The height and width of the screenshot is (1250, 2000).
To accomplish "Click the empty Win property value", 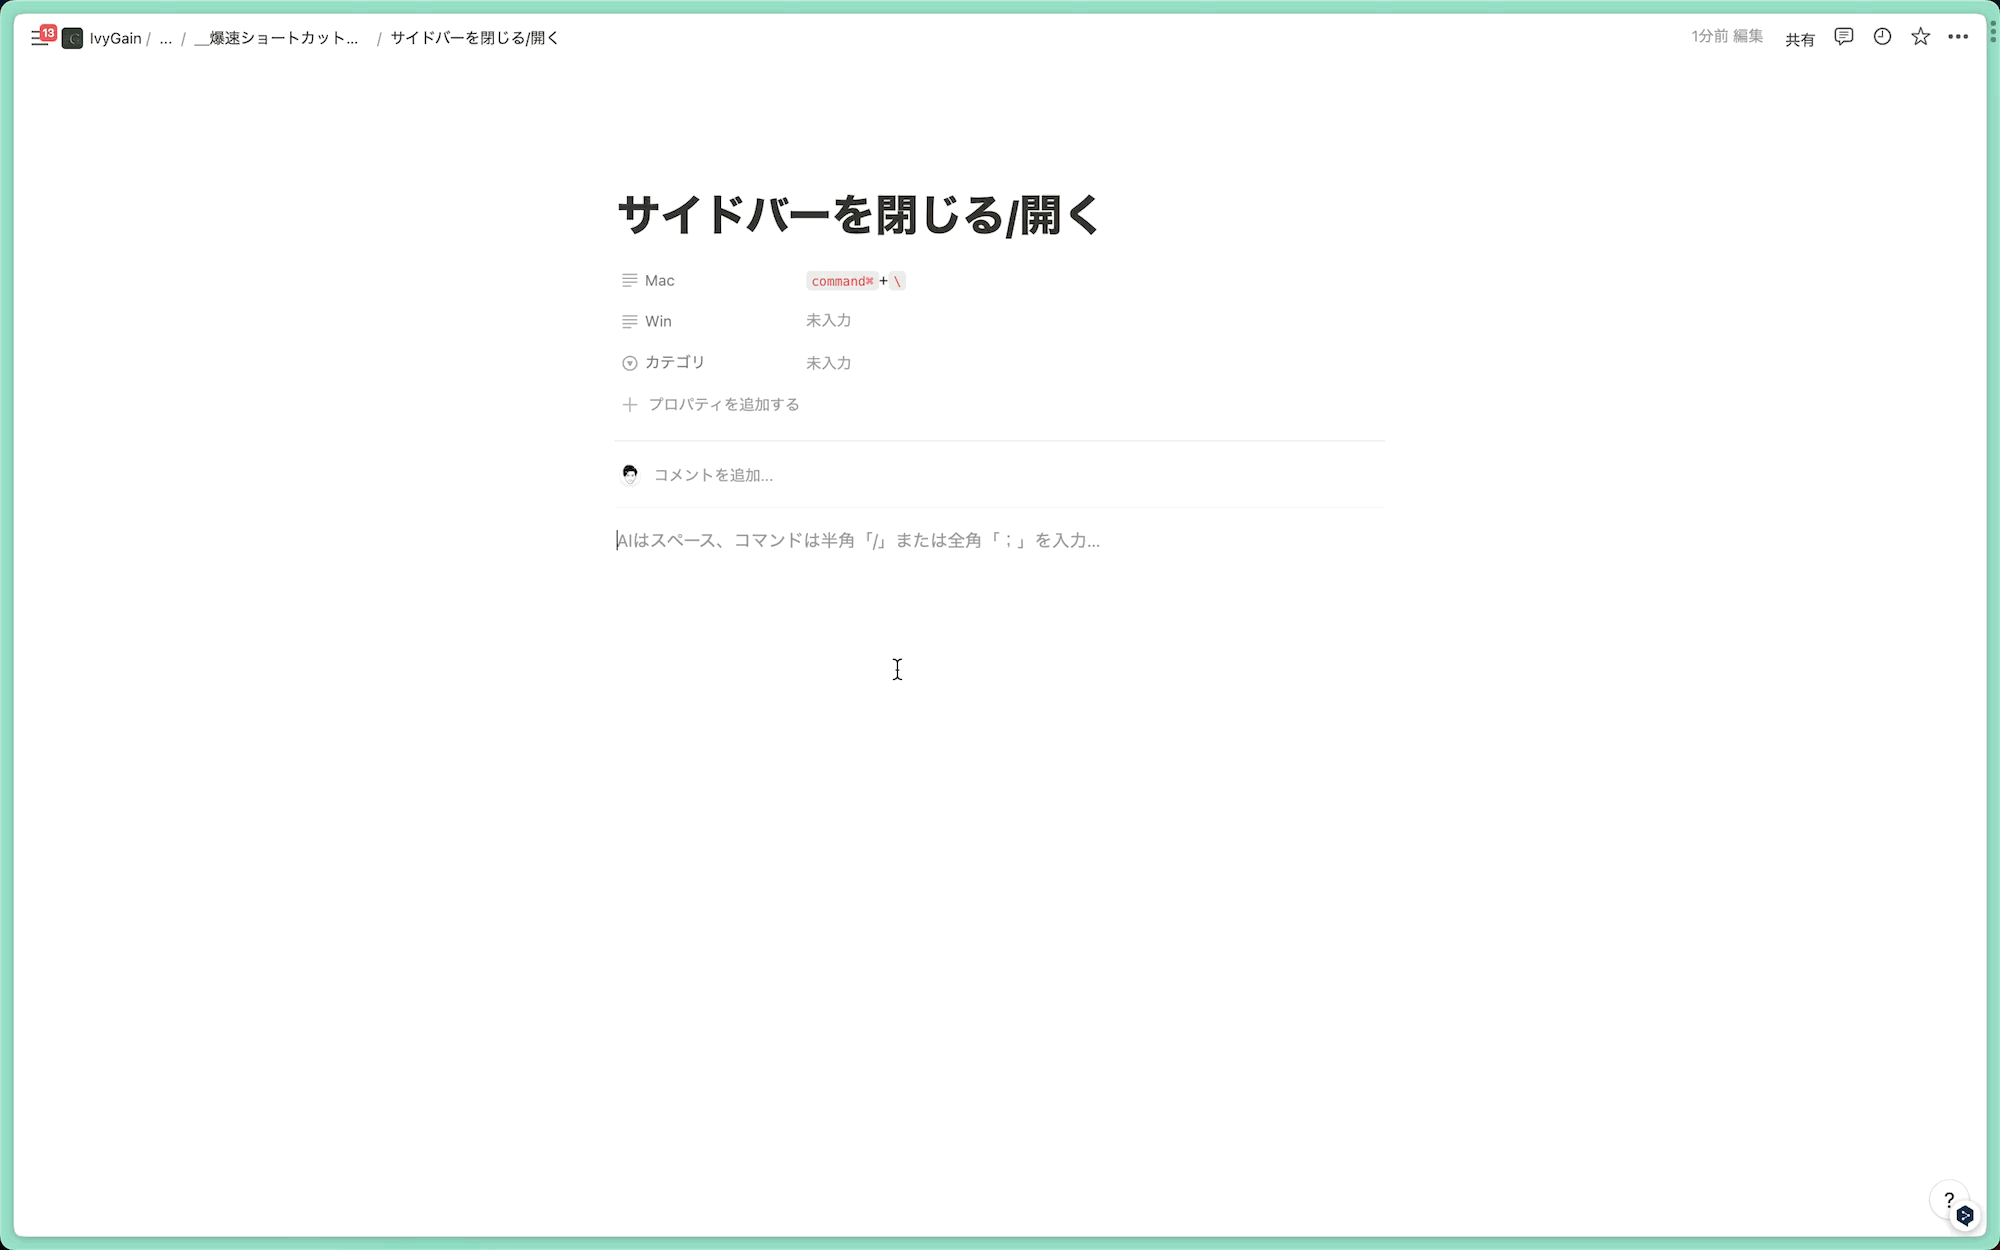I will (828, 321).
